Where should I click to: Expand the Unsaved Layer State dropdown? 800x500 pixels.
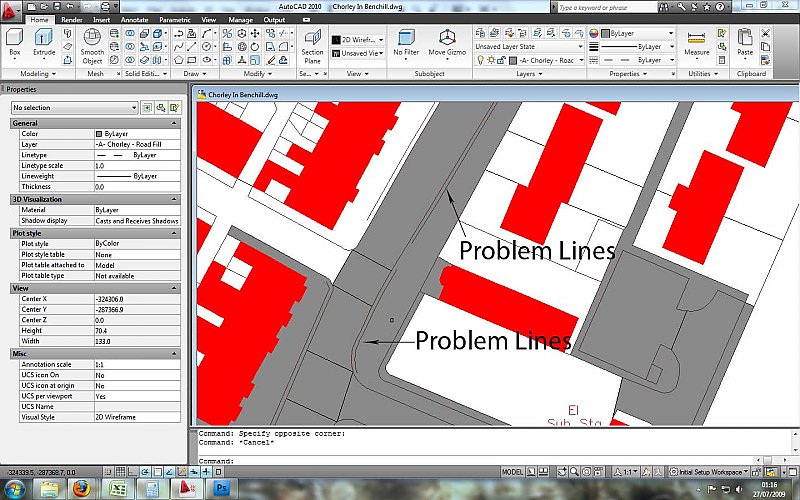(527, 46)
